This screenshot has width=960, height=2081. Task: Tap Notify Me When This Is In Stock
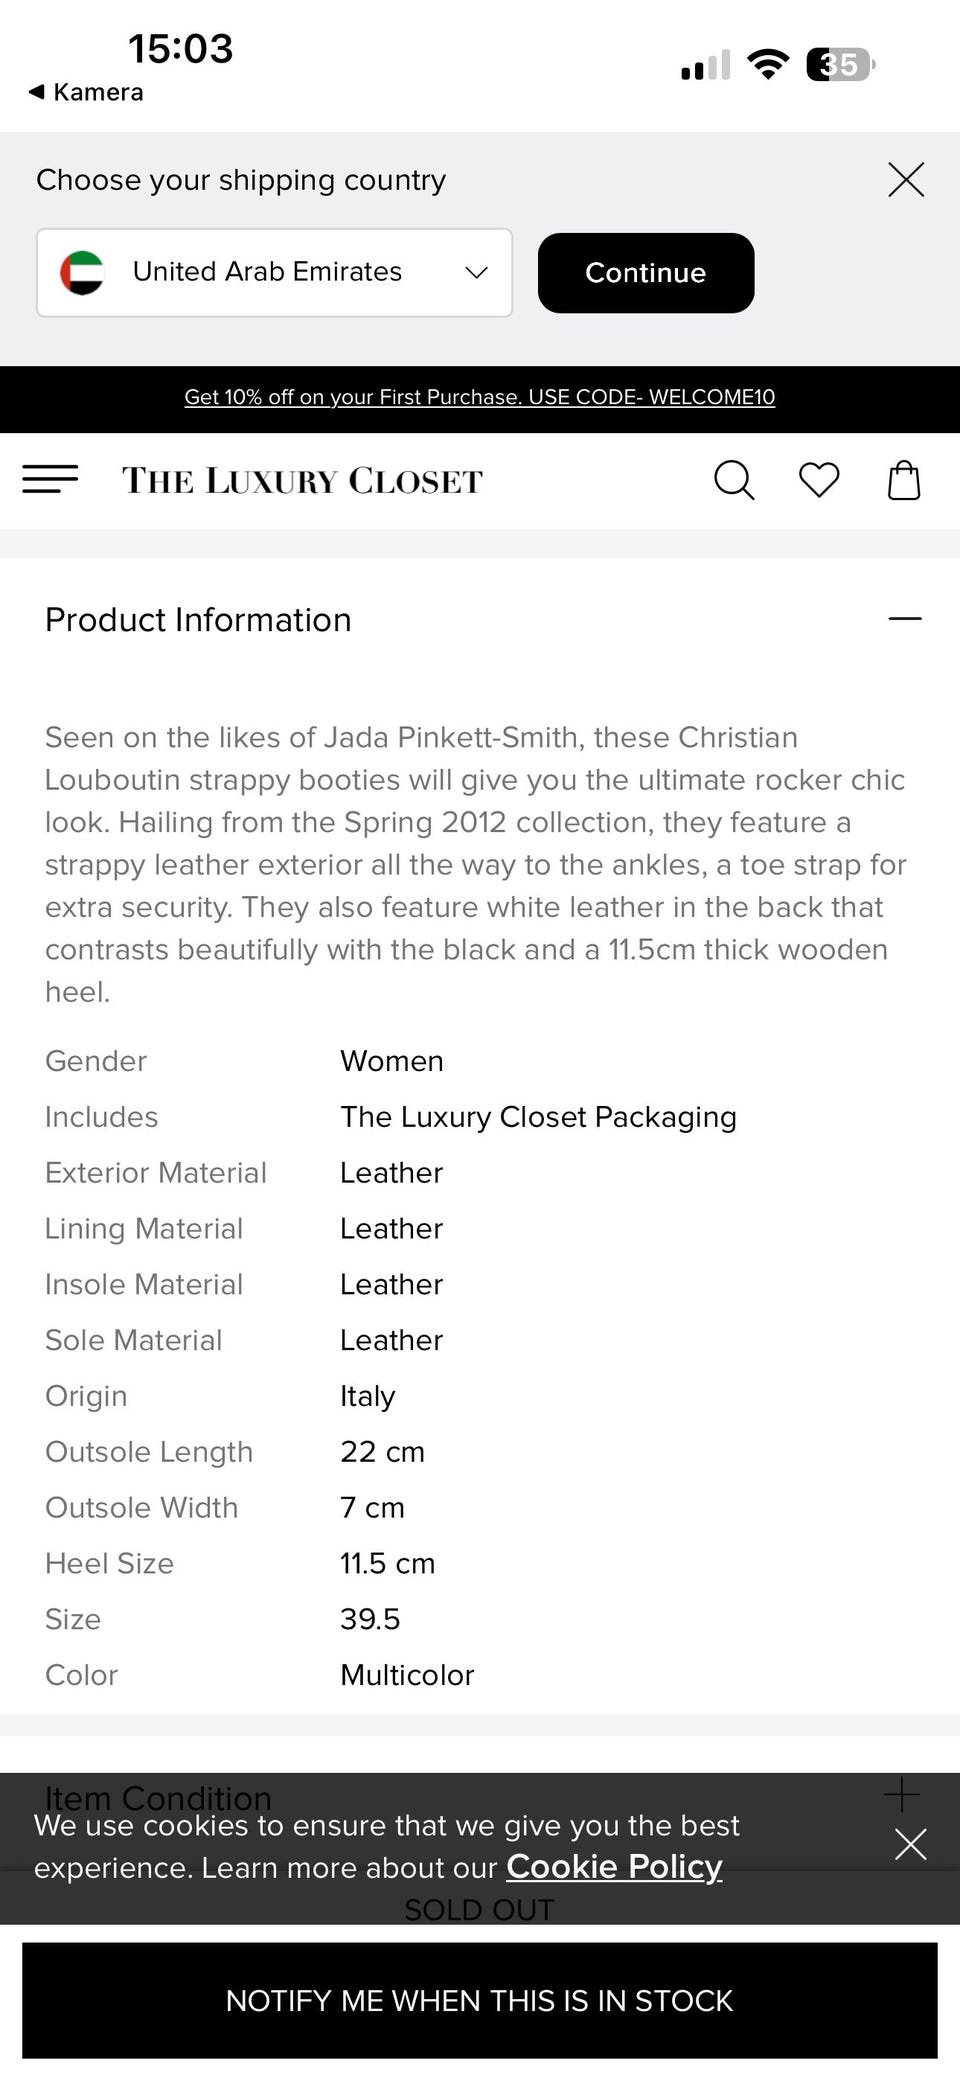coord(480,2000)
